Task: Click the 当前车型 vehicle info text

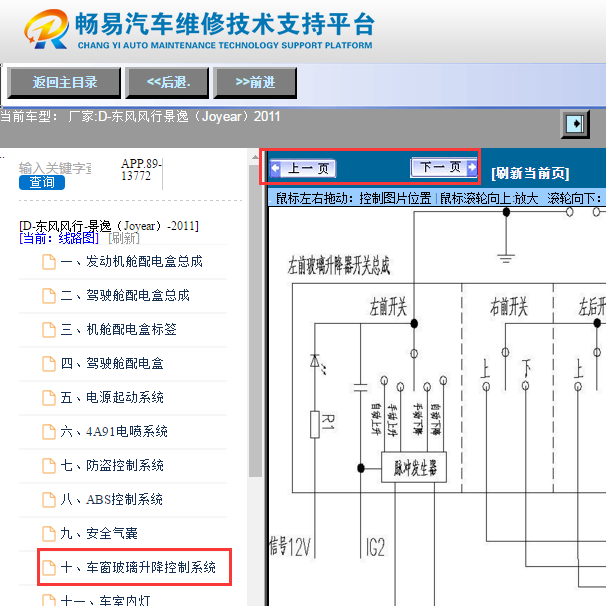Action: point(140,116)
